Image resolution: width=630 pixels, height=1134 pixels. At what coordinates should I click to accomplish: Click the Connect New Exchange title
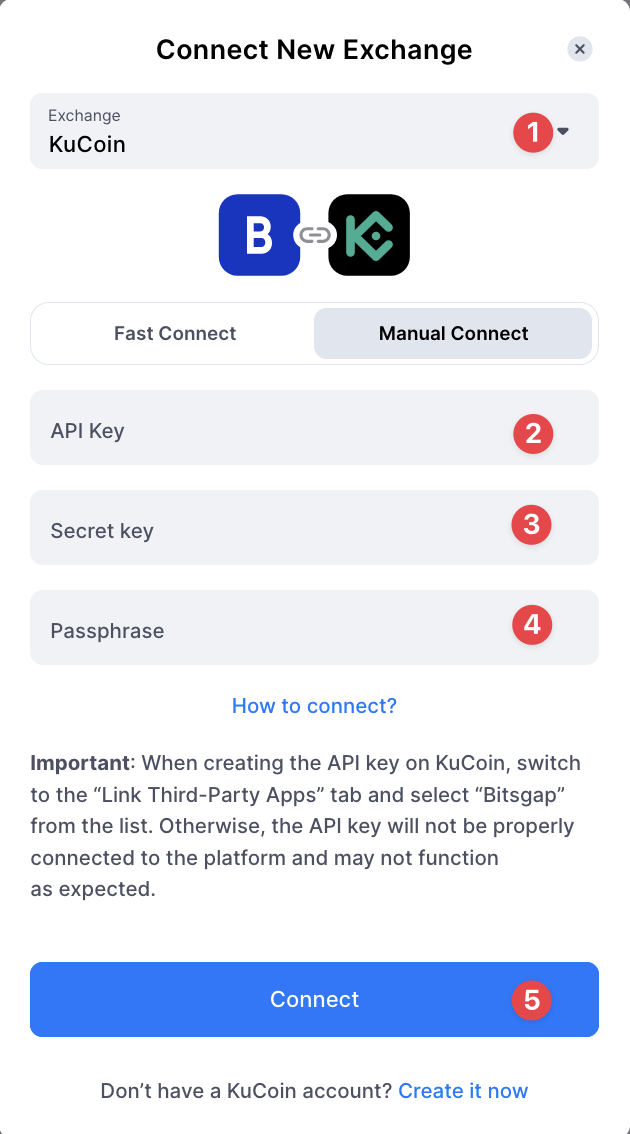(x=314, y=49)
